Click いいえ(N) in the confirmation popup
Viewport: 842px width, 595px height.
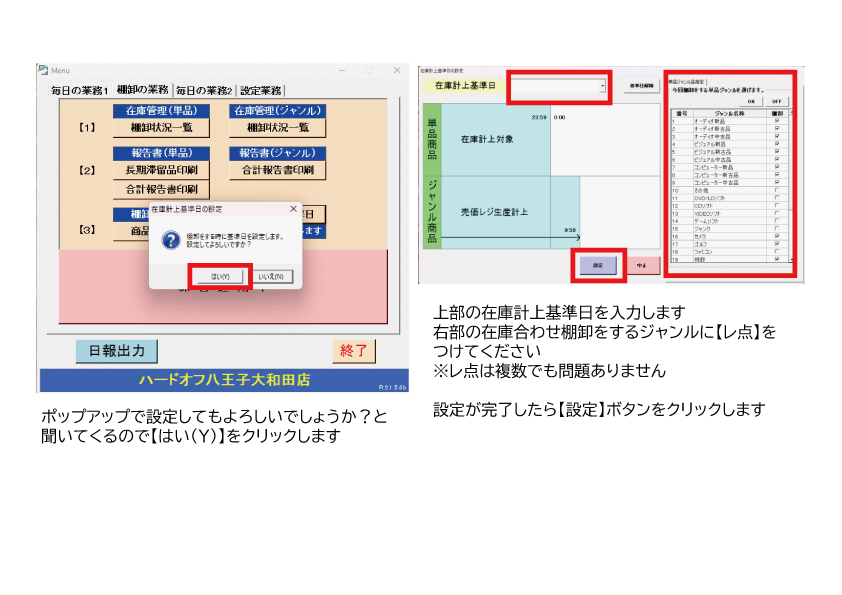coord(270,276)
